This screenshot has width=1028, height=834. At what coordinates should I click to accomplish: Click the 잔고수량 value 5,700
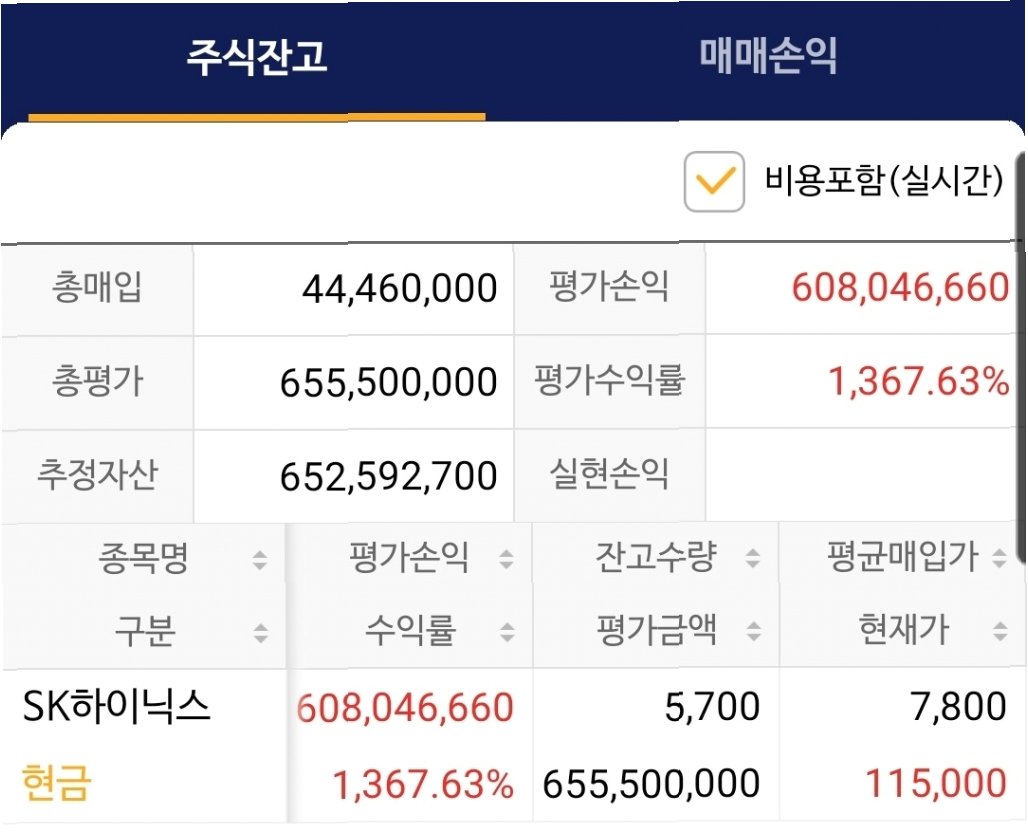(x=713, y=707)
